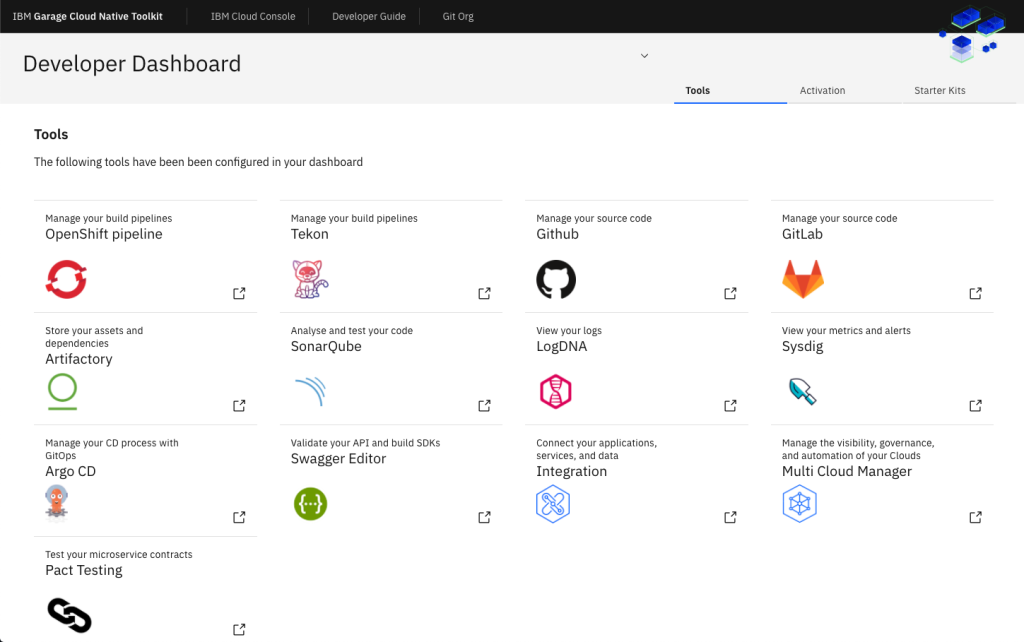
Task: Select the Artifactory green circle icon
Action: point(62,391)
